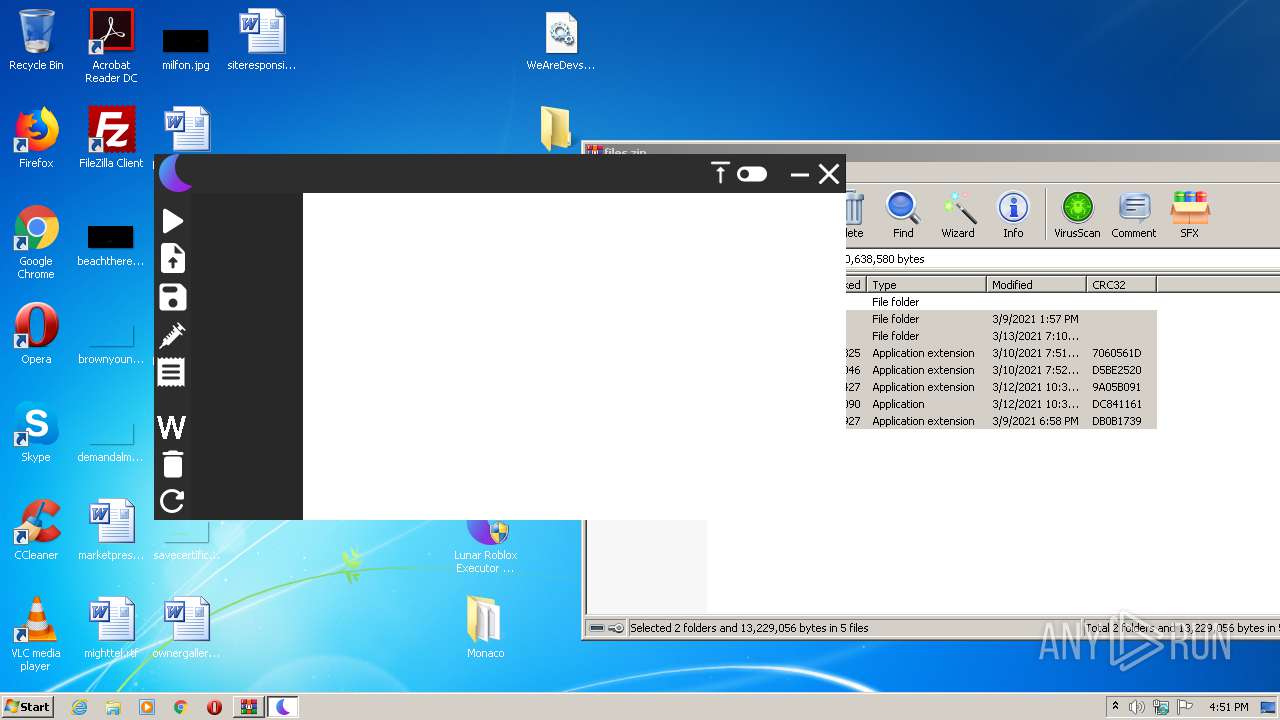Open Comment in WinRAR toolbar
Viewport: 1280px width, 720px height.
1133,215
